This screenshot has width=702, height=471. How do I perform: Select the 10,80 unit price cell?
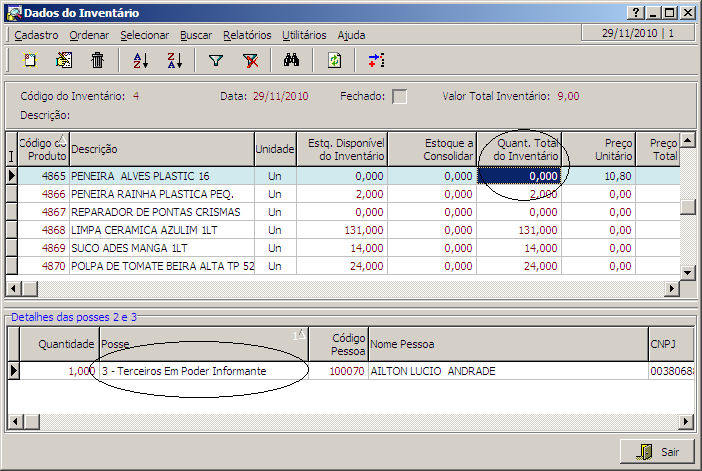point(599,176)
